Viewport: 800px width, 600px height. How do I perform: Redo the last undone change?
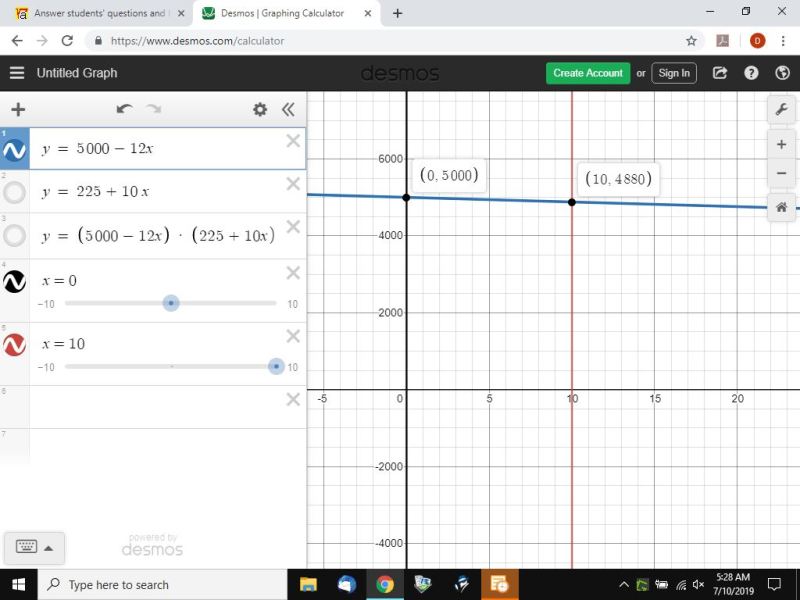(x=154, y=109)
